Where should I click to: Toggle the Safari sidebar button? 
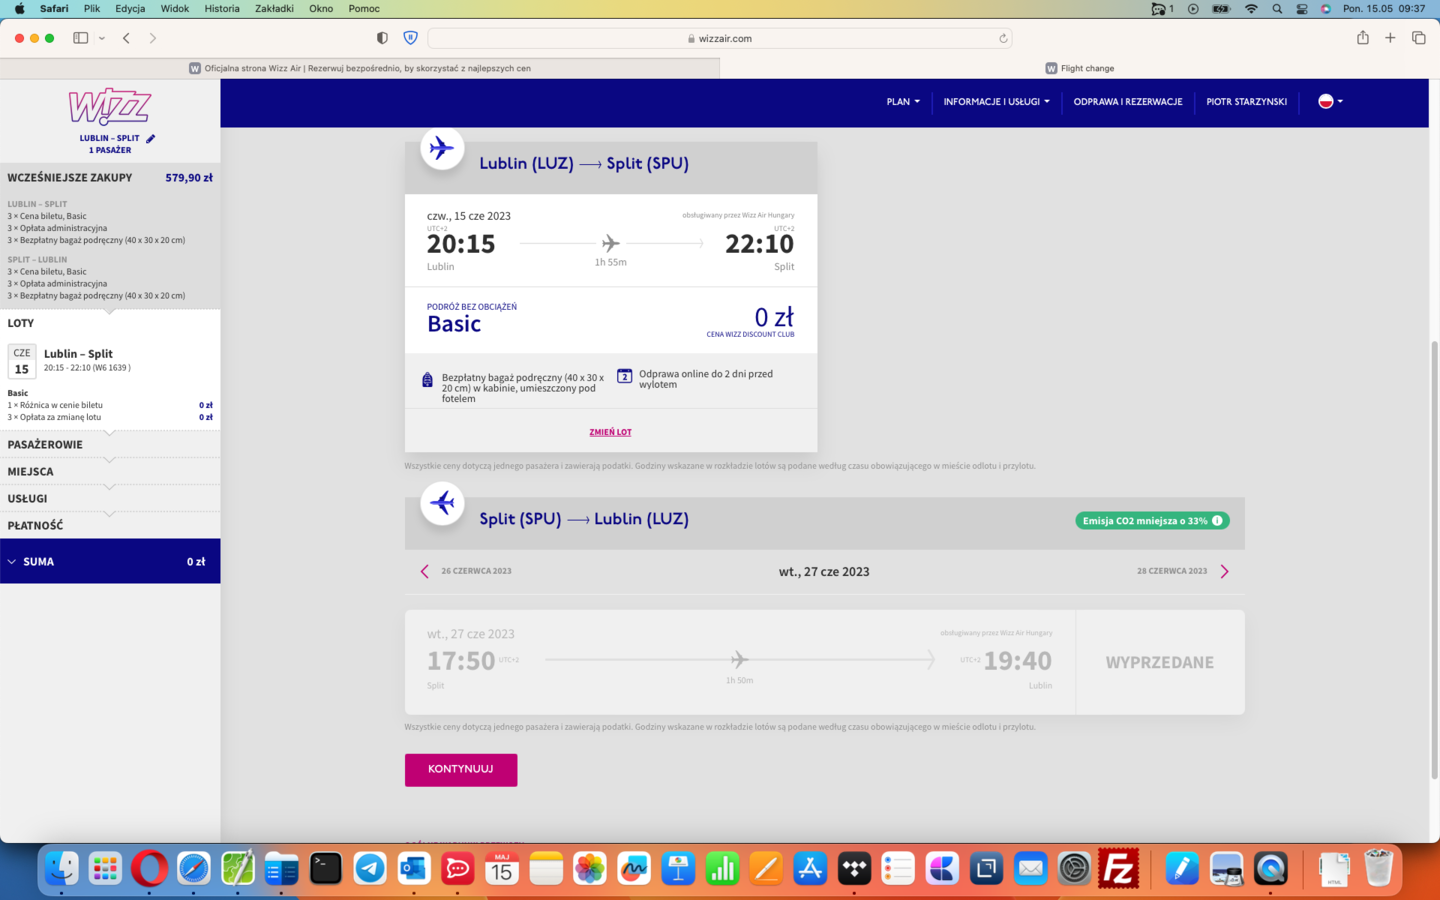[81, 38]
